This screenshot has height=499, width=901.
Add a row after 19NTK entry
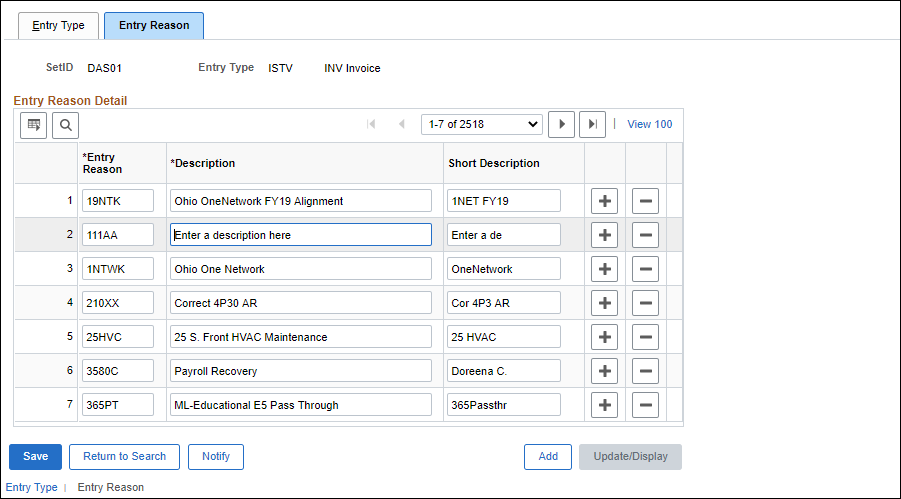click(x=604, y=201)
